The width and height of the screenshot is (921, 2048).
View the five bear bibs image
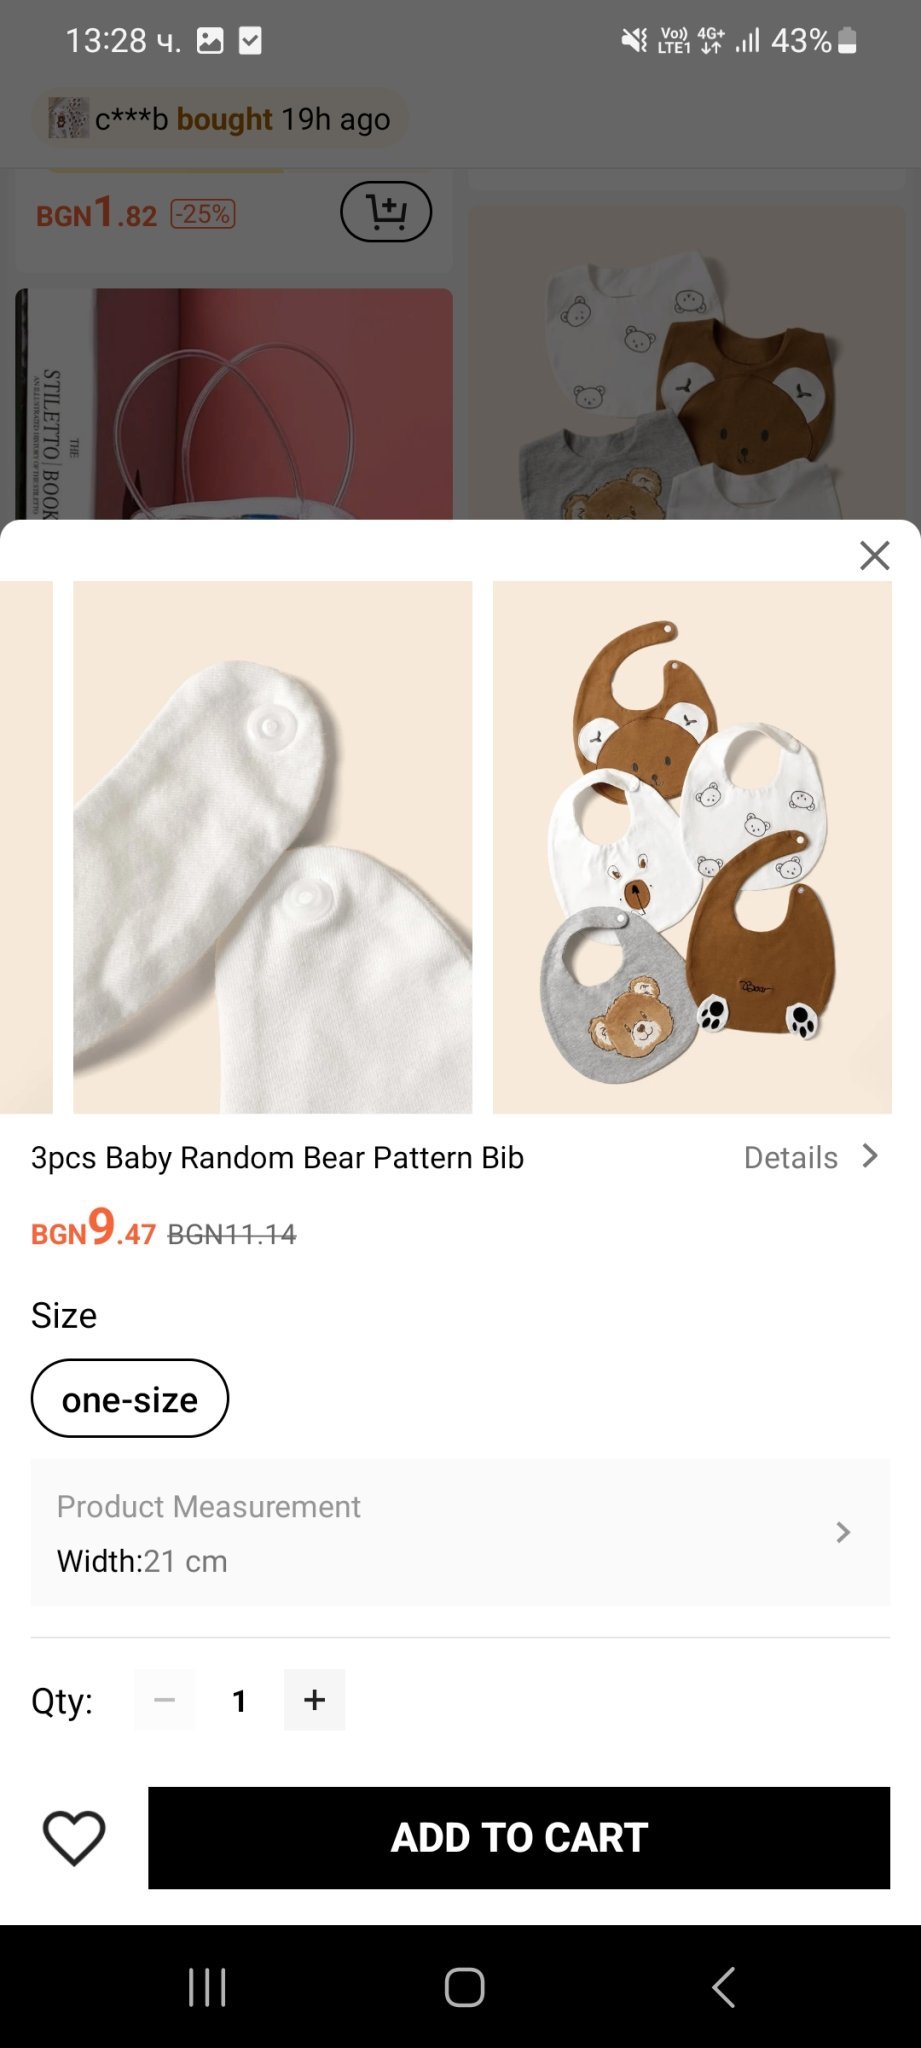pos(692,847)
